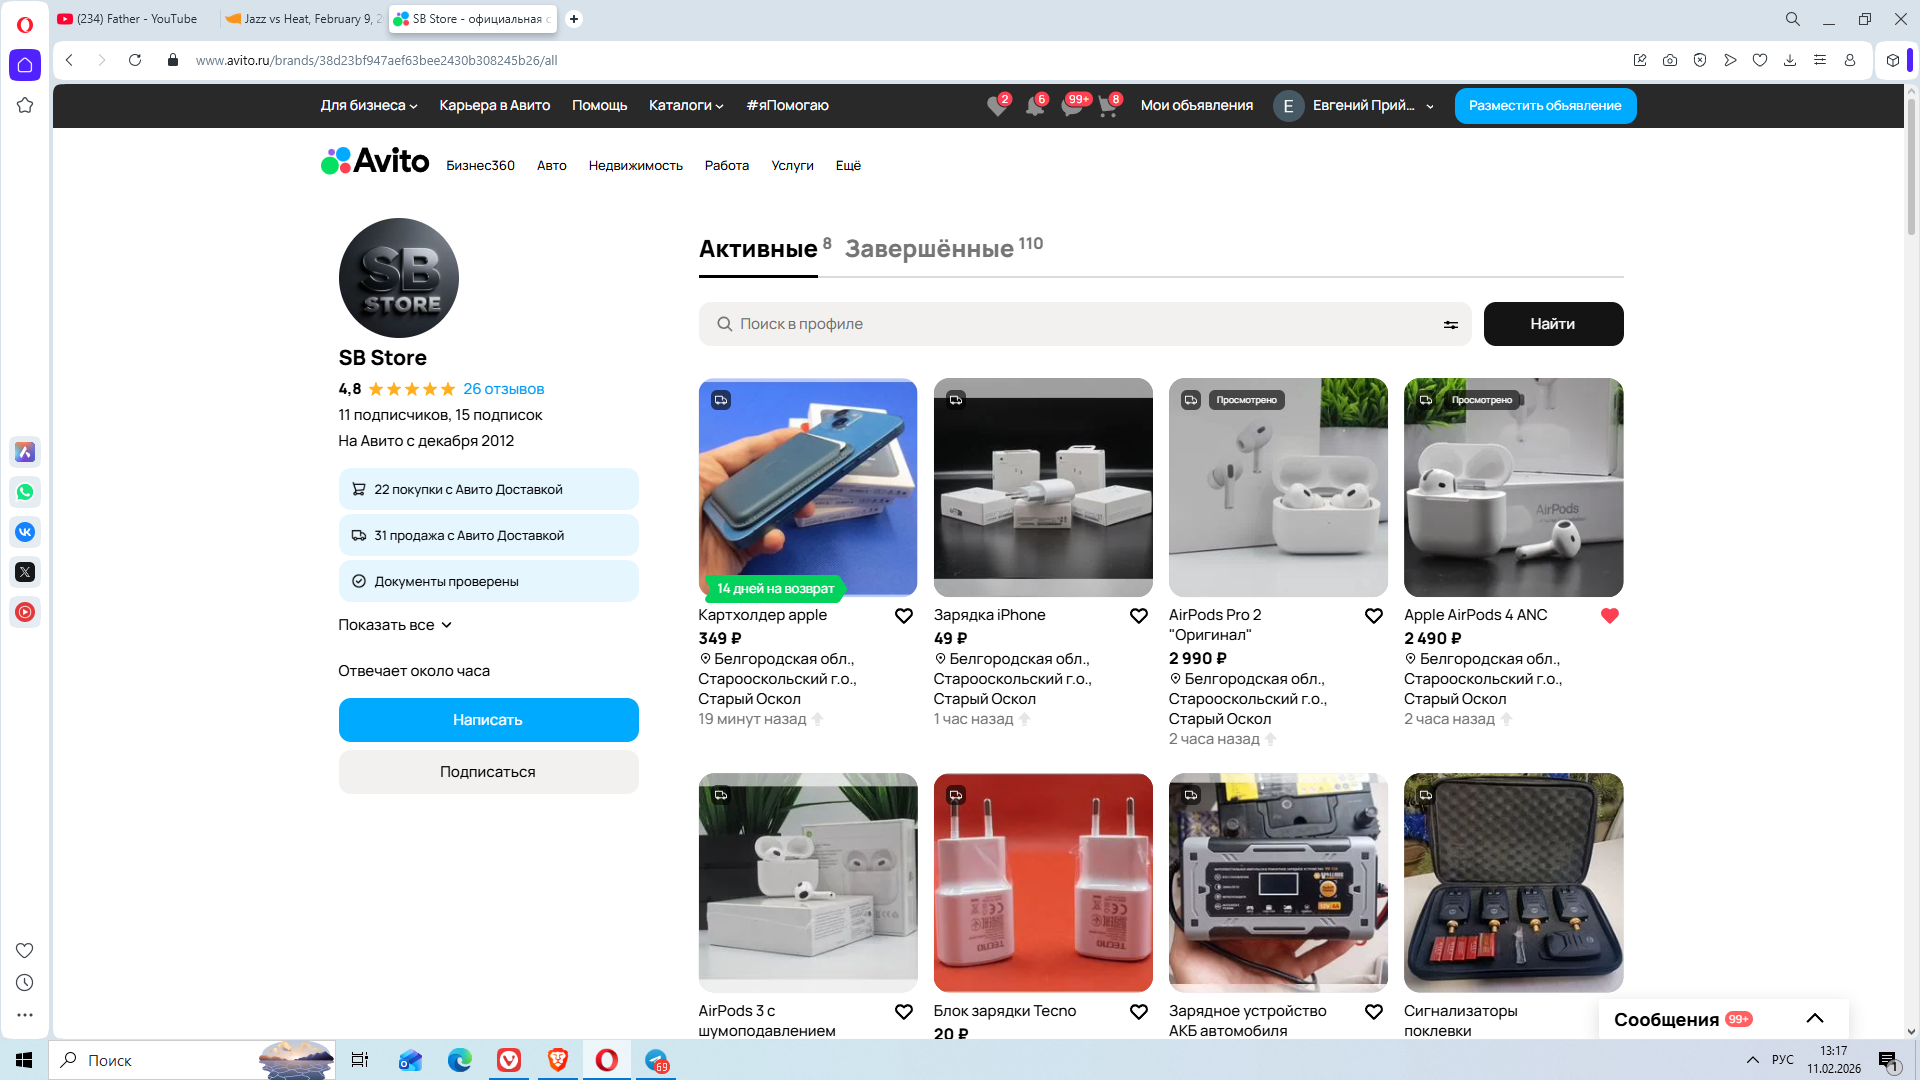Open VK in Opera sidebar

[25, 532]
